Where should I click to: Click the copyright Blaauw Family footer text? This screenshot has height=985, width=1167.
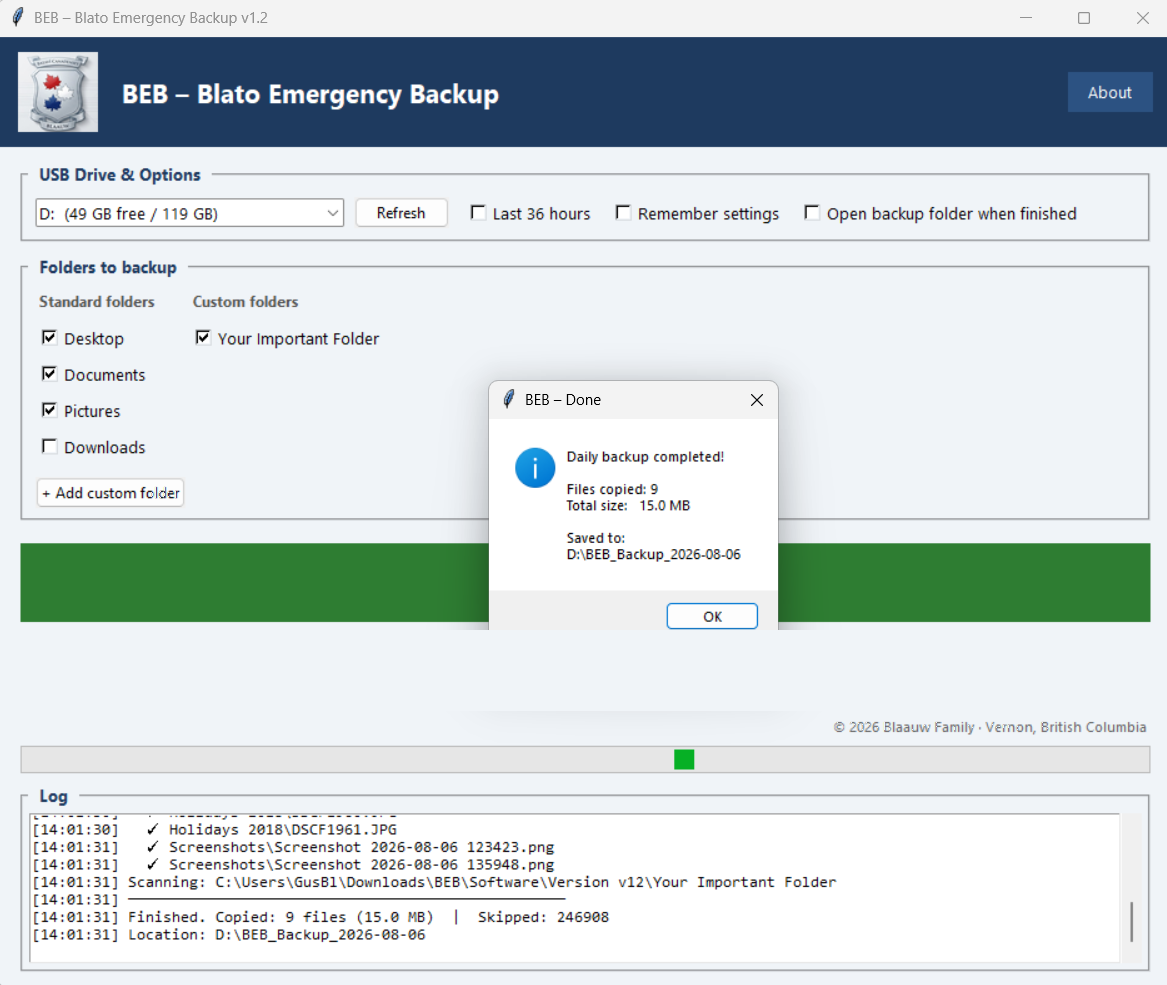[989, 727]
